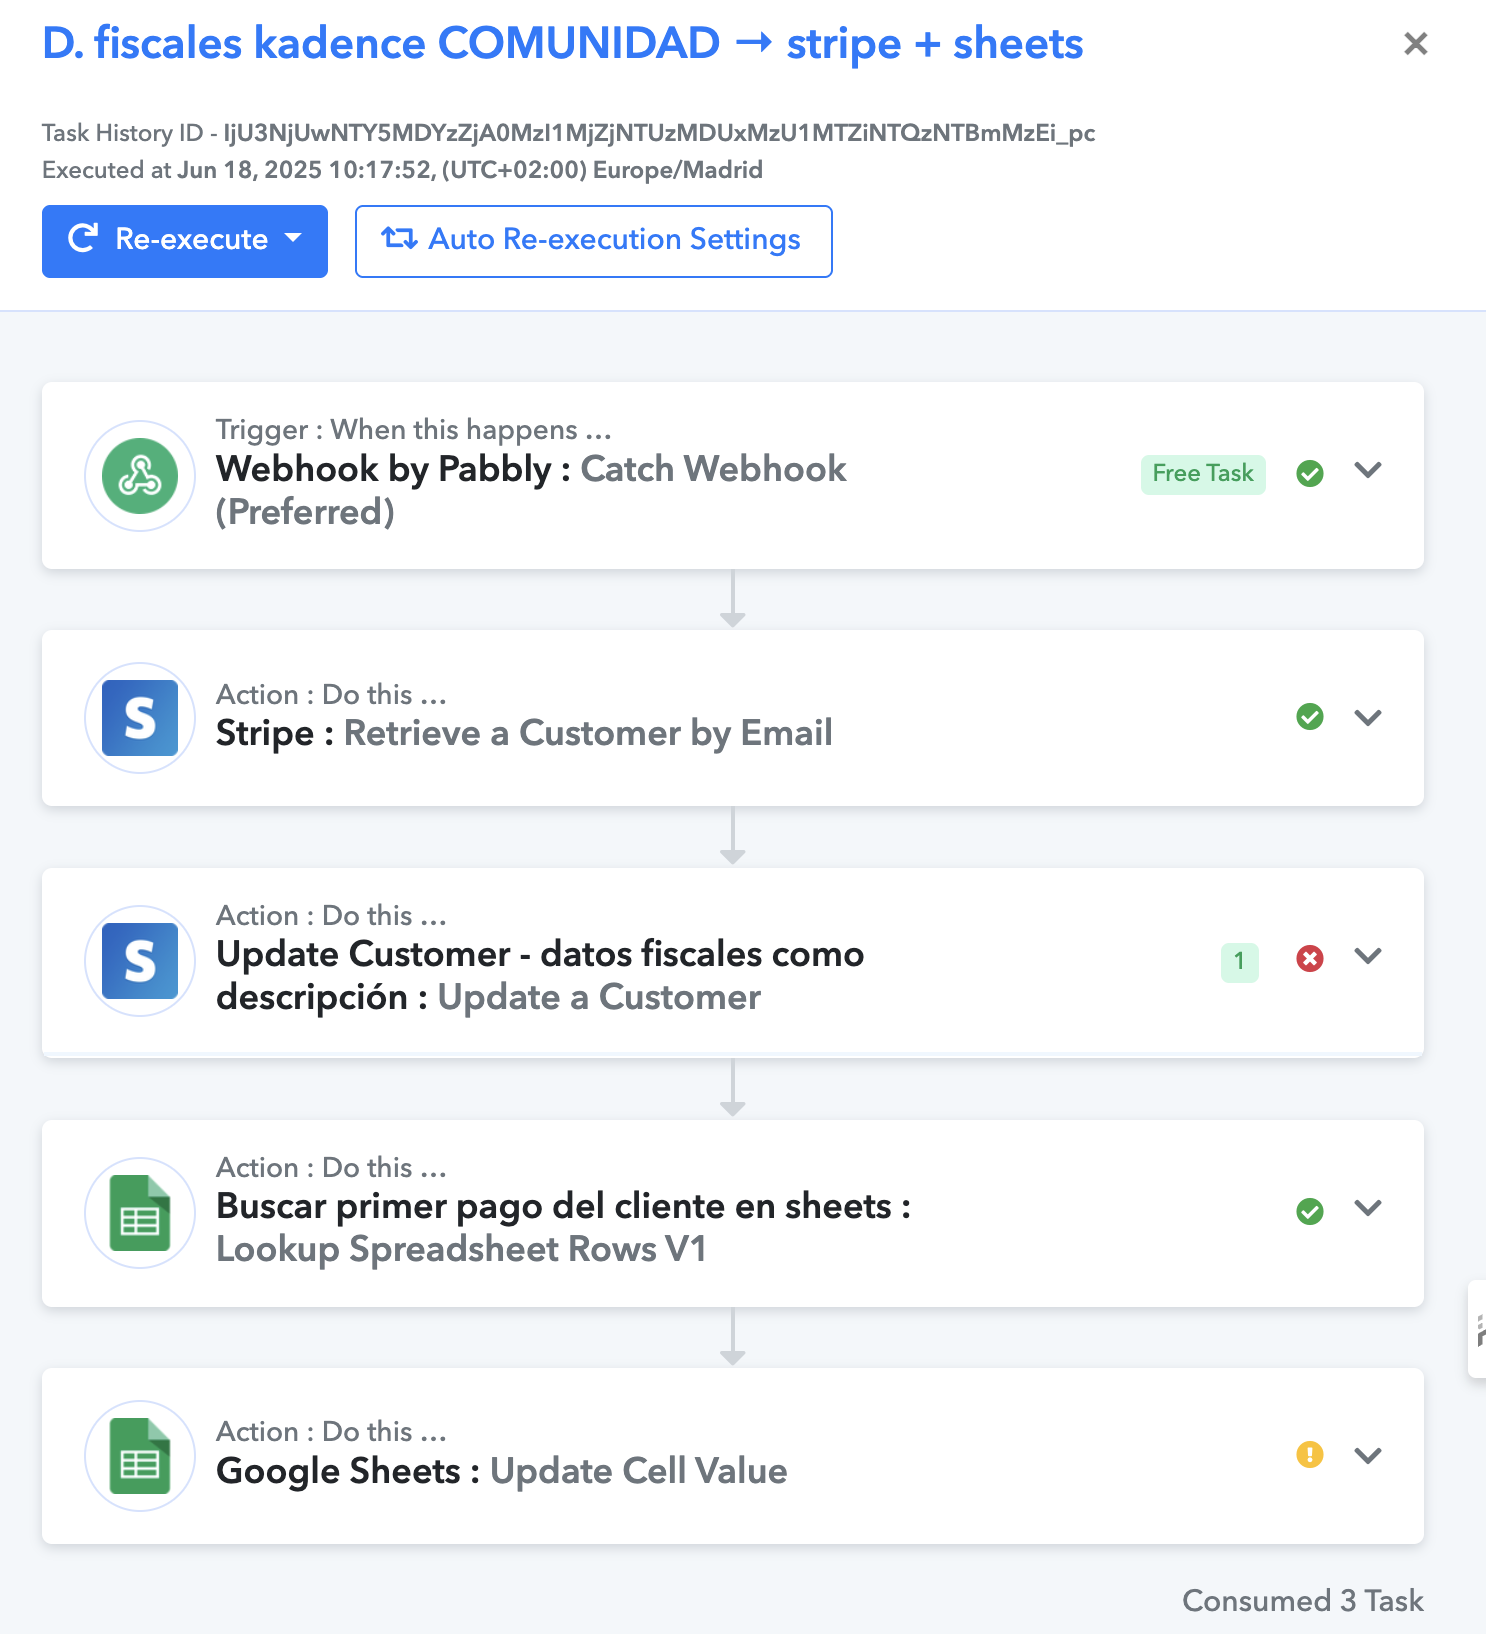The image size is (1486, 1634).
Task: Click the Consumed 3 Task label
Action: (x=1303, y=1601)
